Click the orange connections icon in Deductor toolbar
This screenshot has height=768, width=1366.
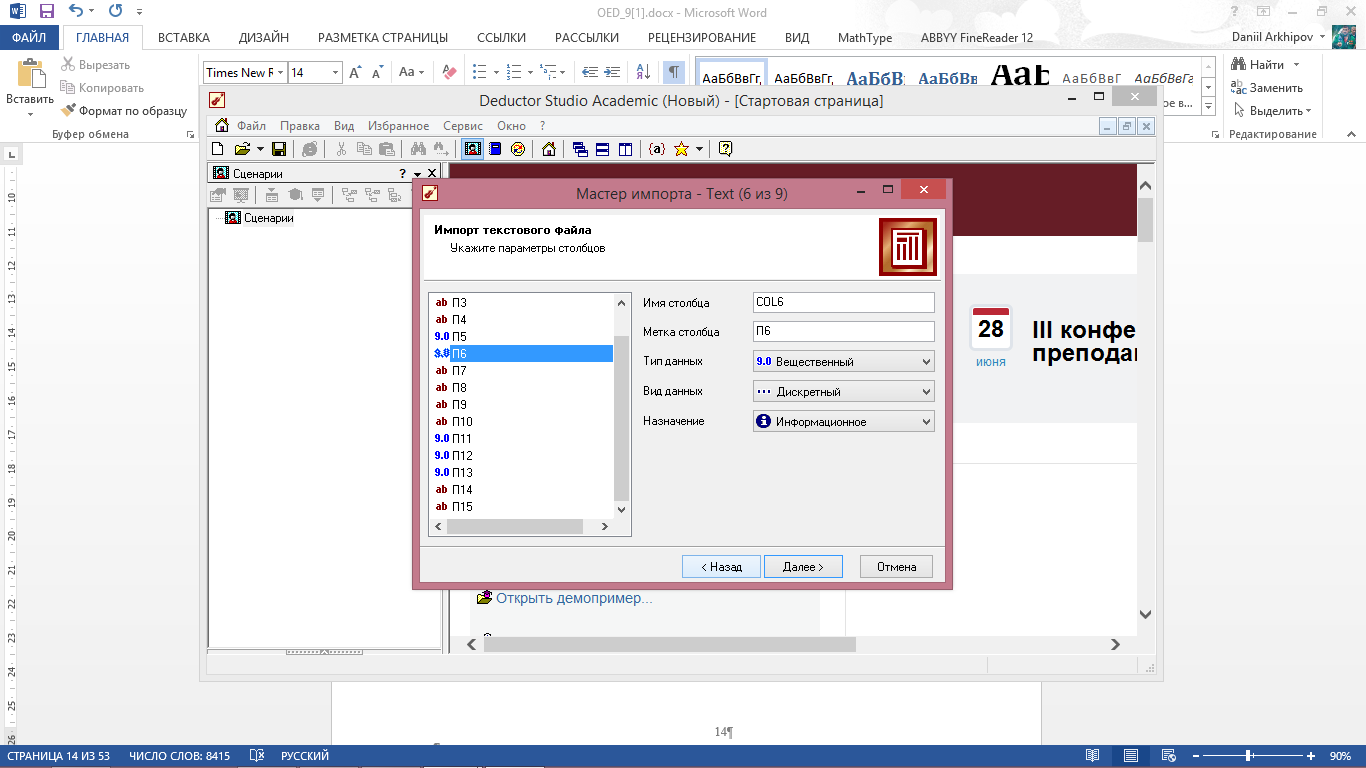[517, 149]
